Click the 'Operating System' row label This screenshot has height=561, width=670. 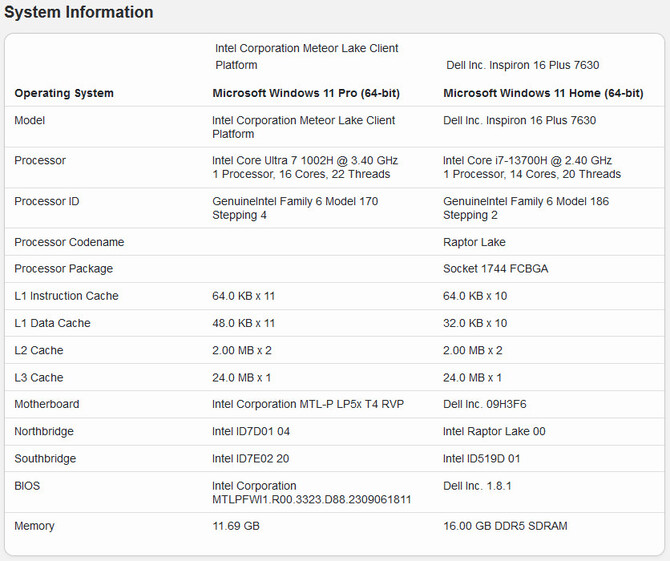pyautogui.click(x=64, y=93)
